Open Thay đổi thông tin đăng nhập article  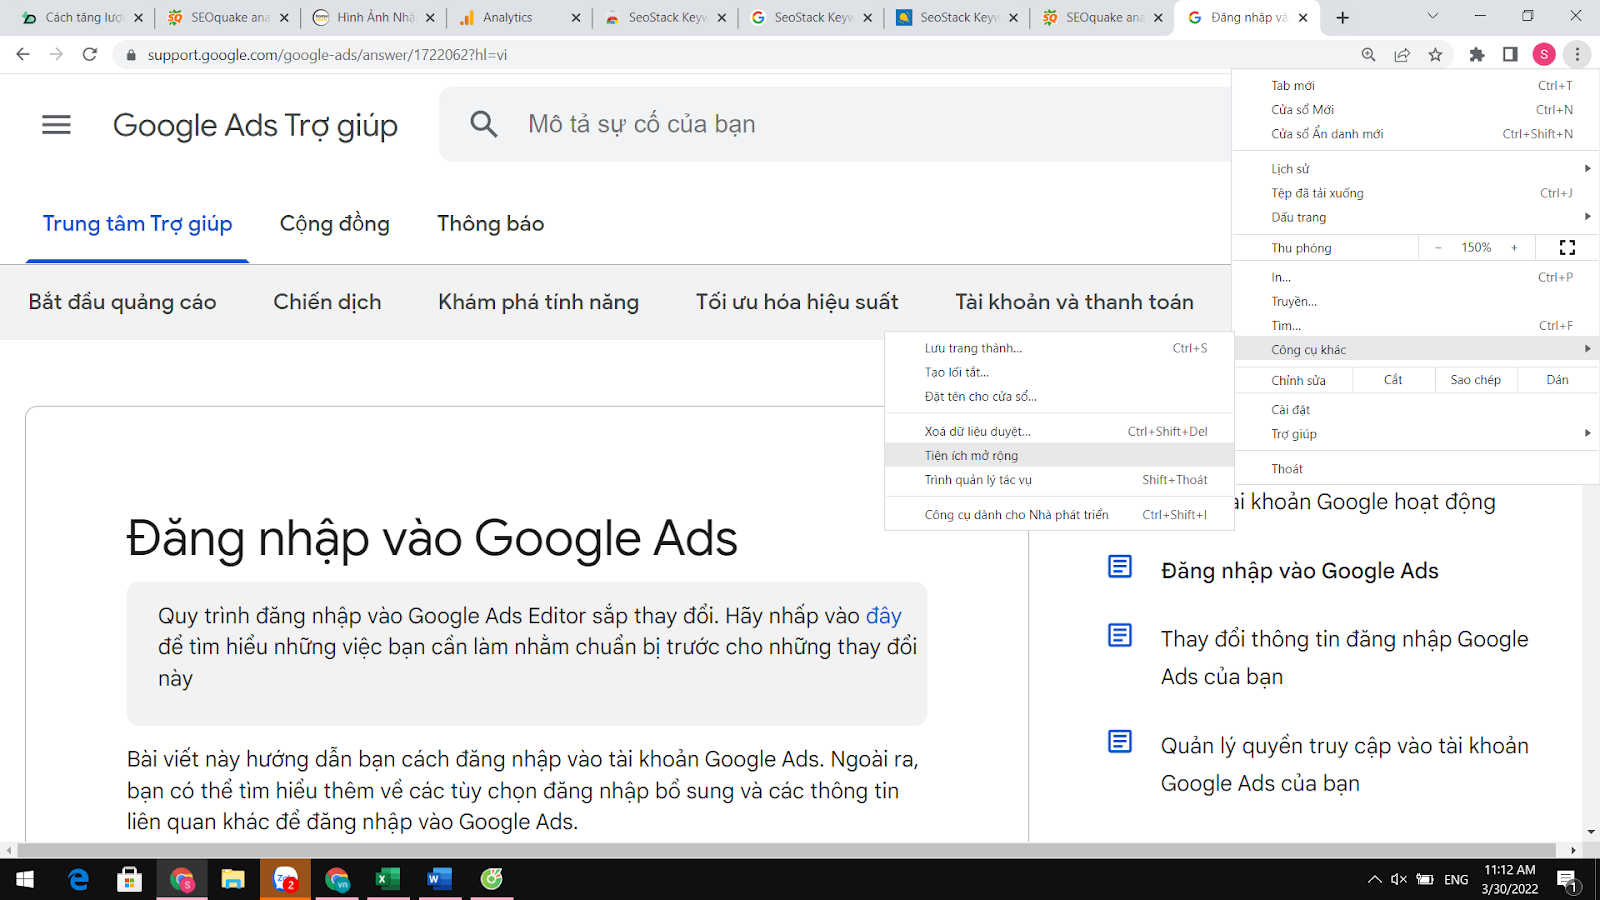click(x=1344, y=658)
